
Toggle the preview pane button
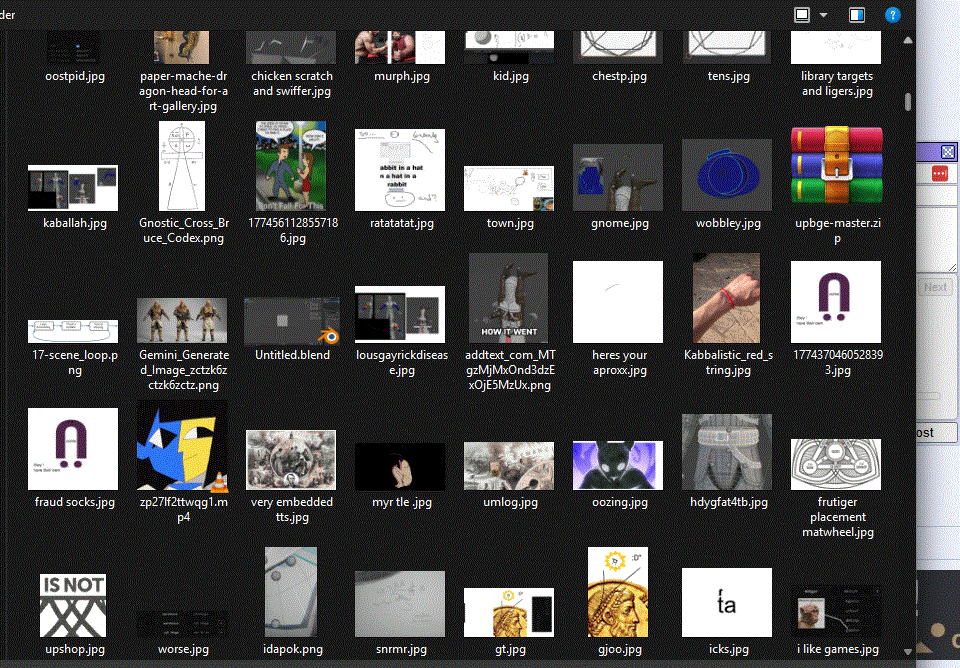pyautogui.click(x=857, y=15)
